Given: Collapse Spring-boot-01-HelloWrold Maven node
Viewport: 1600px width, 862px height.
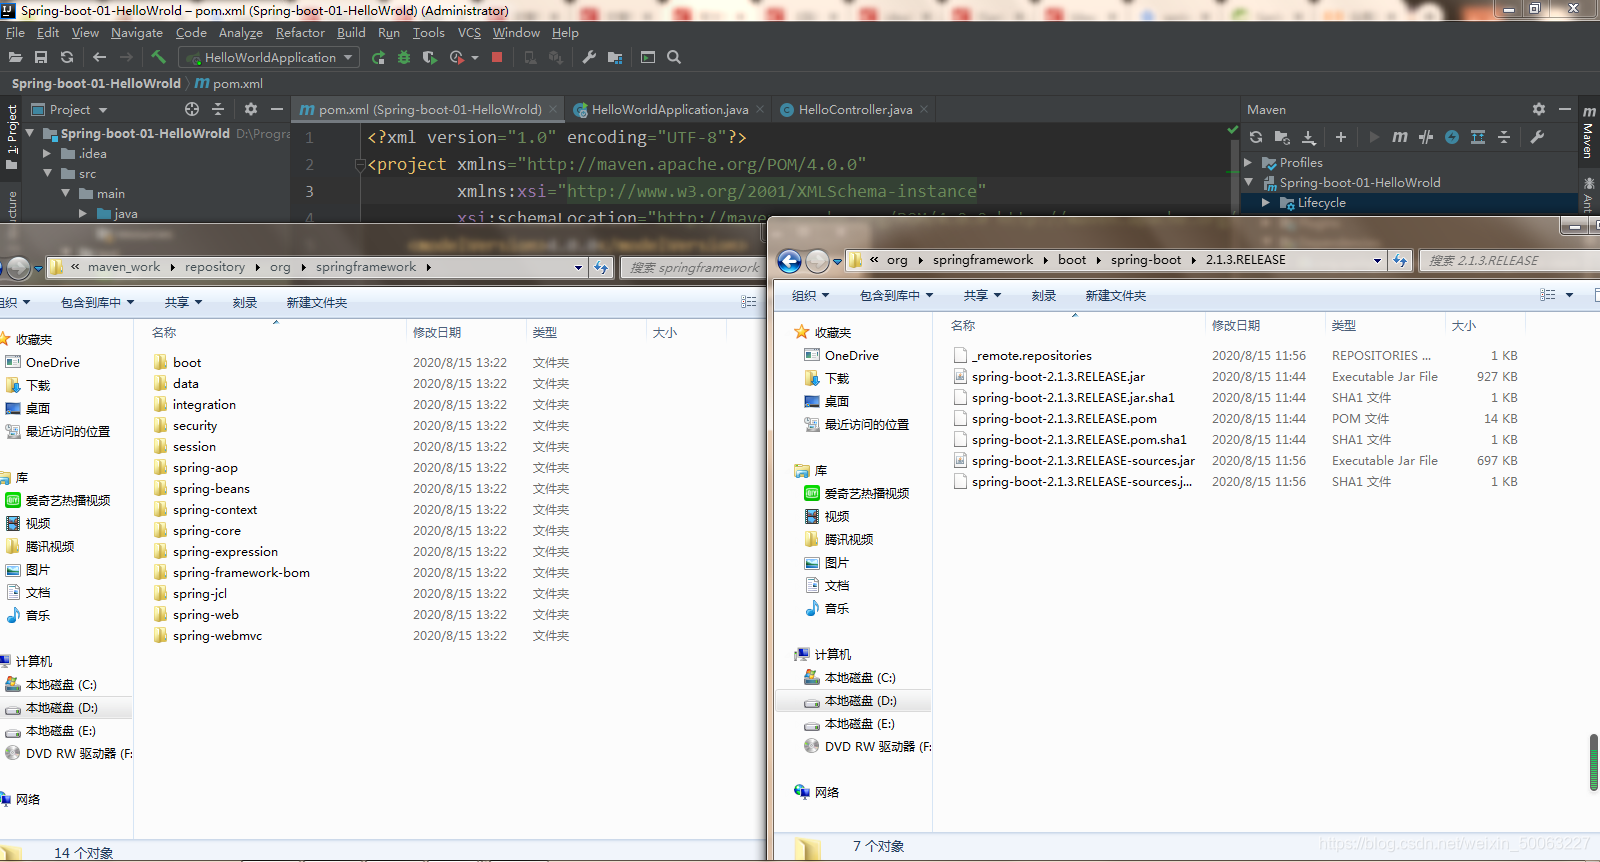Looking at the screenshot, I should 1248,183.
